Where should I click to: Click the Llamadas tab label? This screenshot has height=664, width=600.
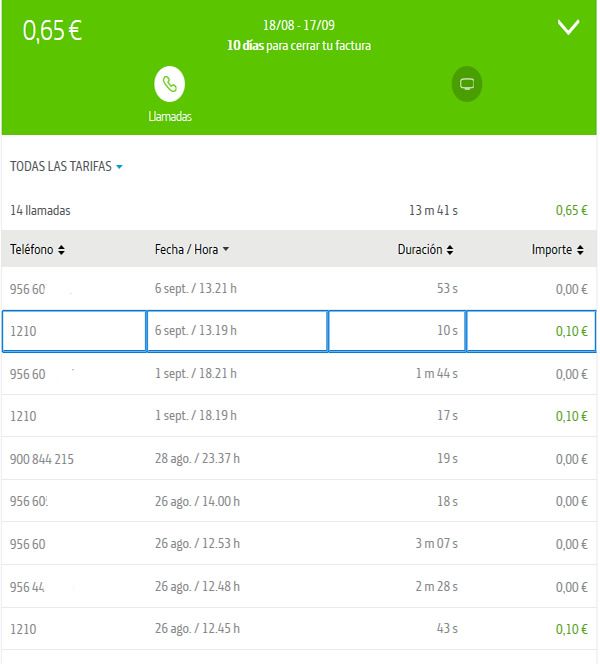click(169, 117)
